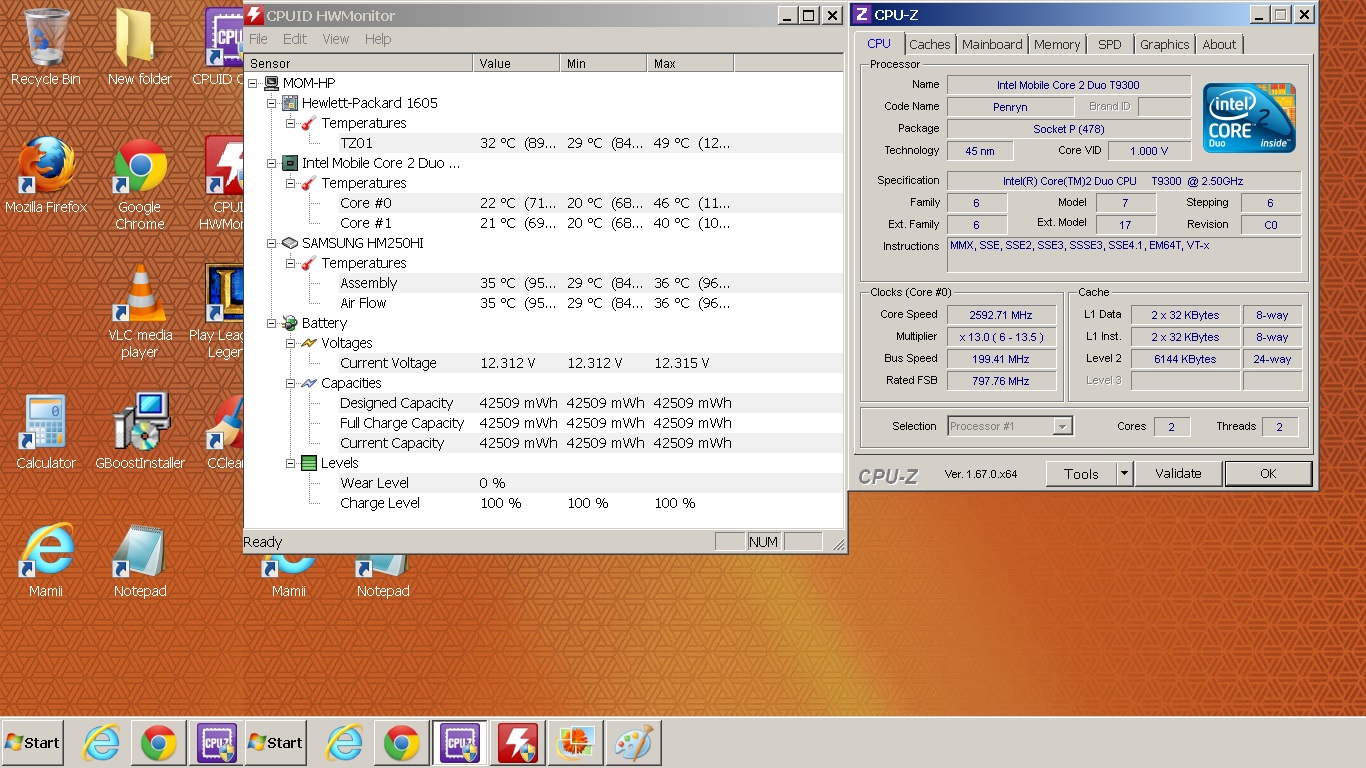Open the View menu in HWMonitor
1366x768 pixels.
335,39
